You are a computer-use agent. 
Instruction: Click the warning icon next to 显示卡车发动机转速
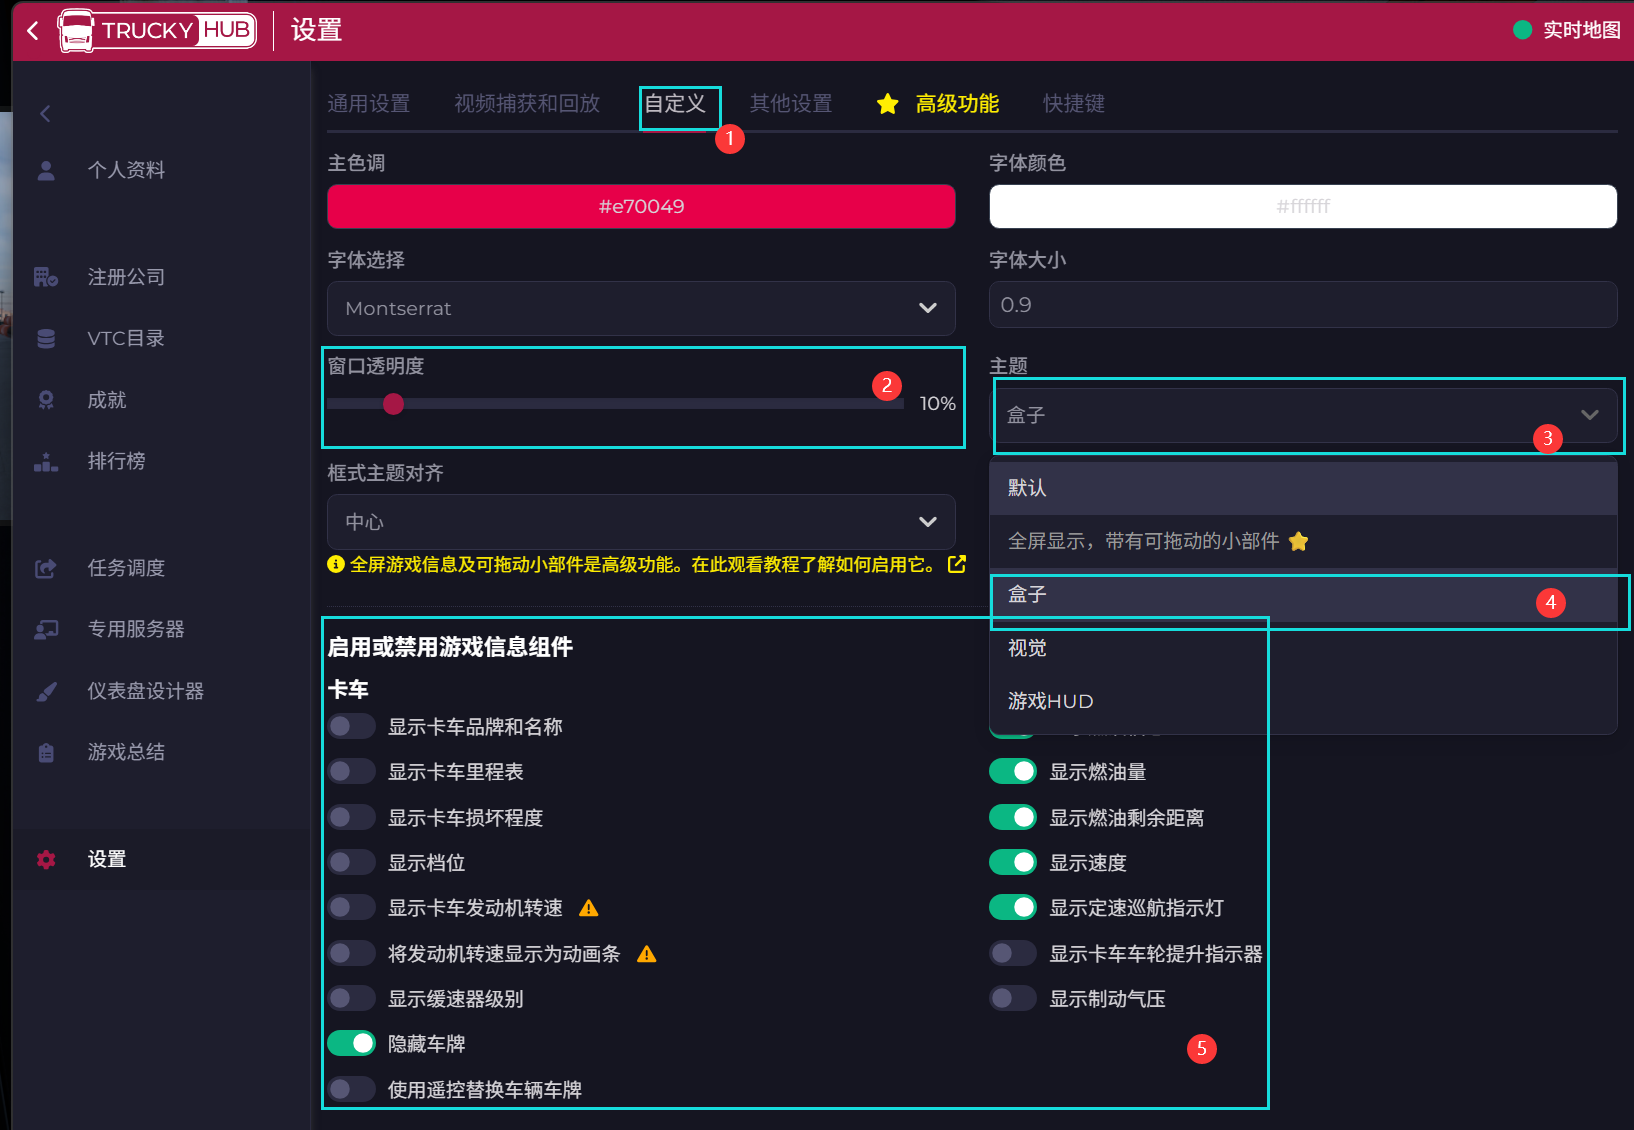(x=589, y=908)
